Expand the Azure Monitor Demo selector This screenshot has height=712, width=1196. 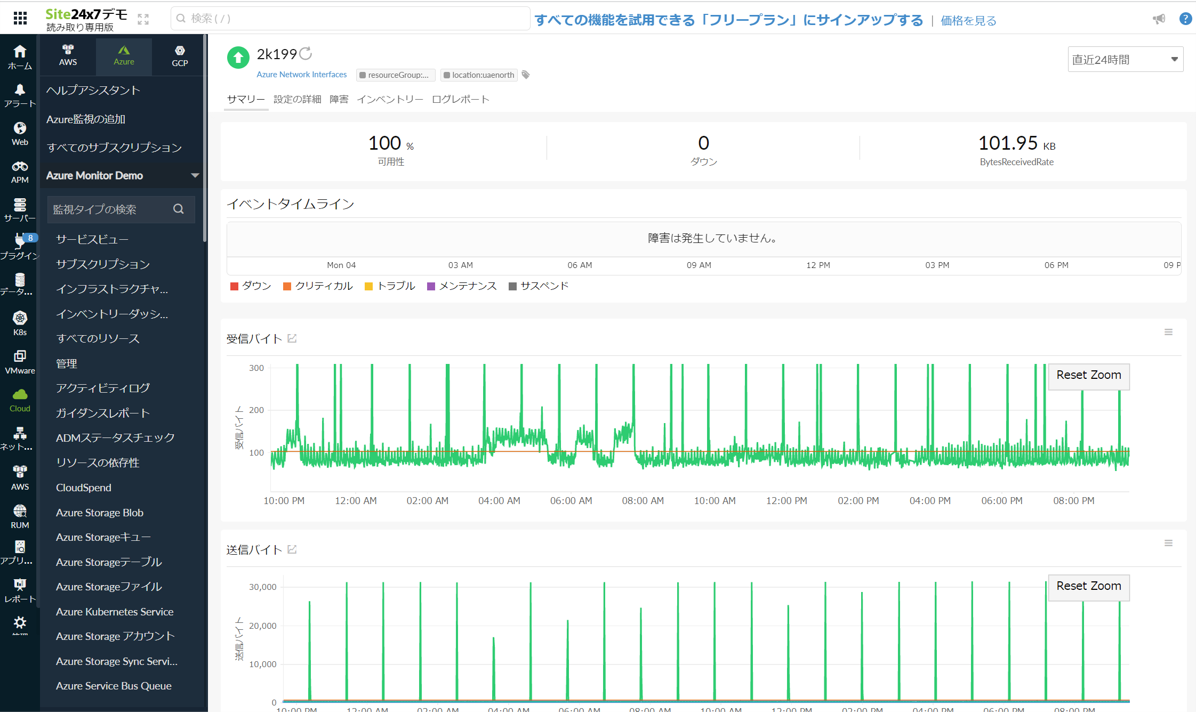click(x=120, y=174)
